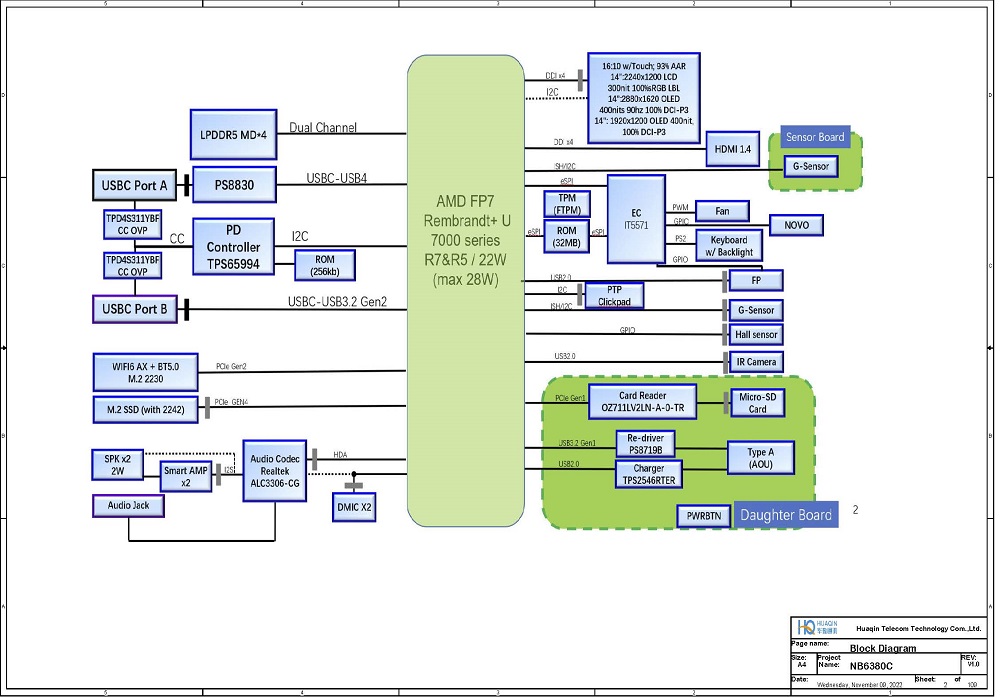This screenshot has width=1000, height=697.
Task: Click the TPM (FTPM) block
Action: tap(567, 204)
